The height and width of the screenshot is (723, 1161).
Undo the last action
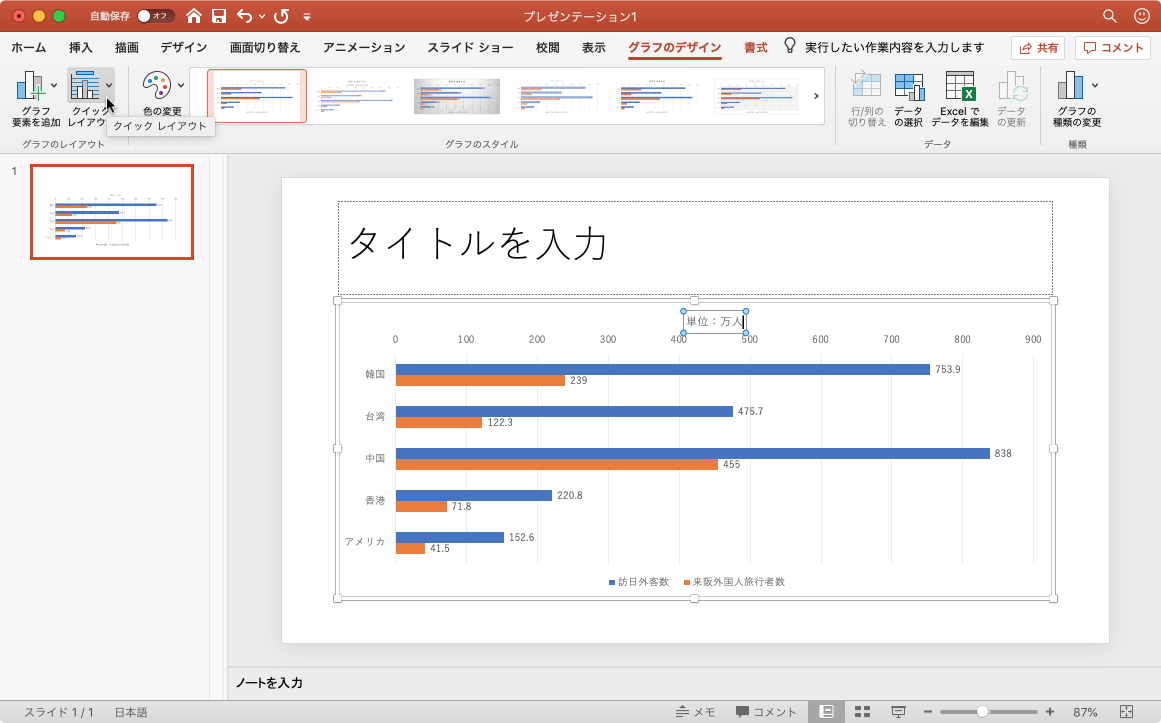tap(244, 16)
